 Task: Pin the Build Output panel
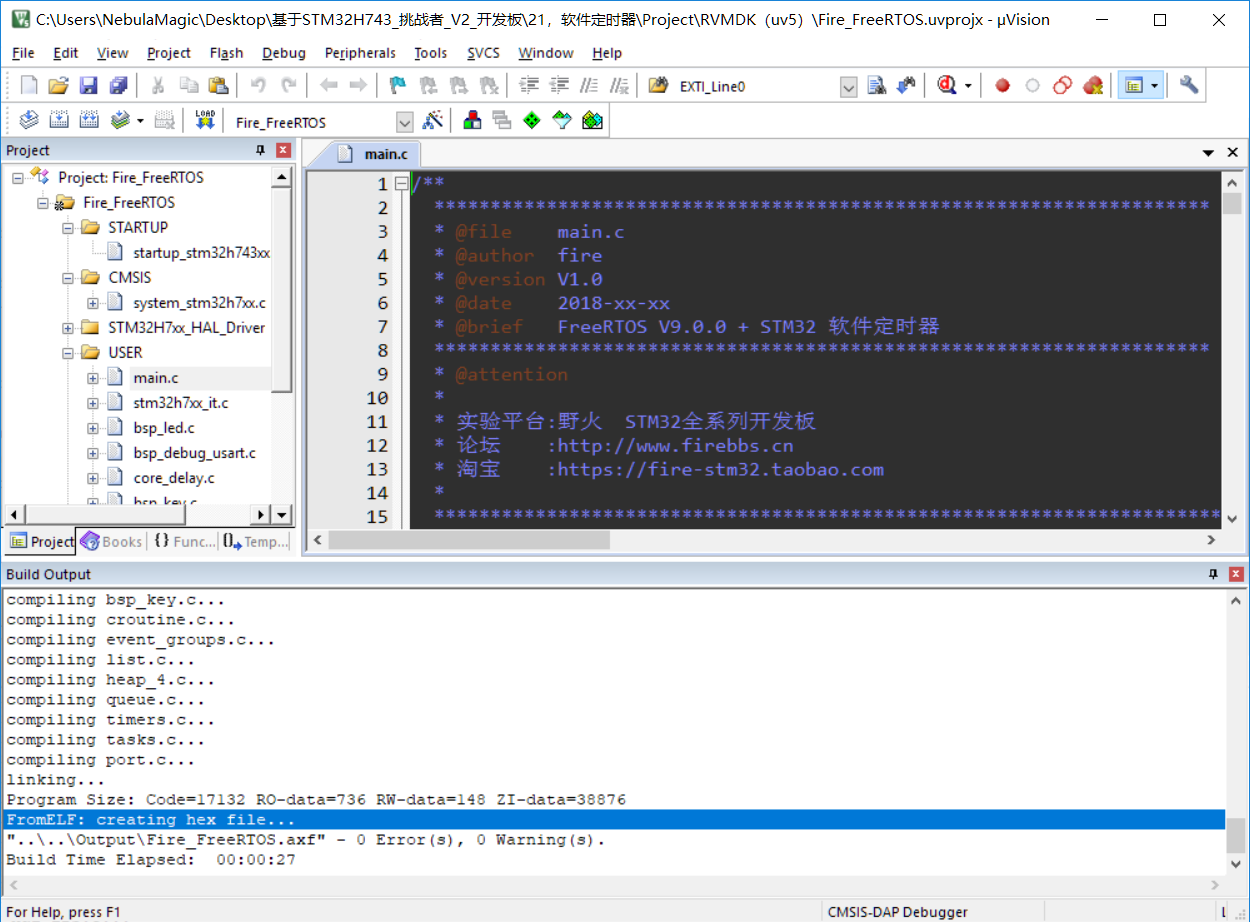pyautogui.click(x=1212, y=573)
